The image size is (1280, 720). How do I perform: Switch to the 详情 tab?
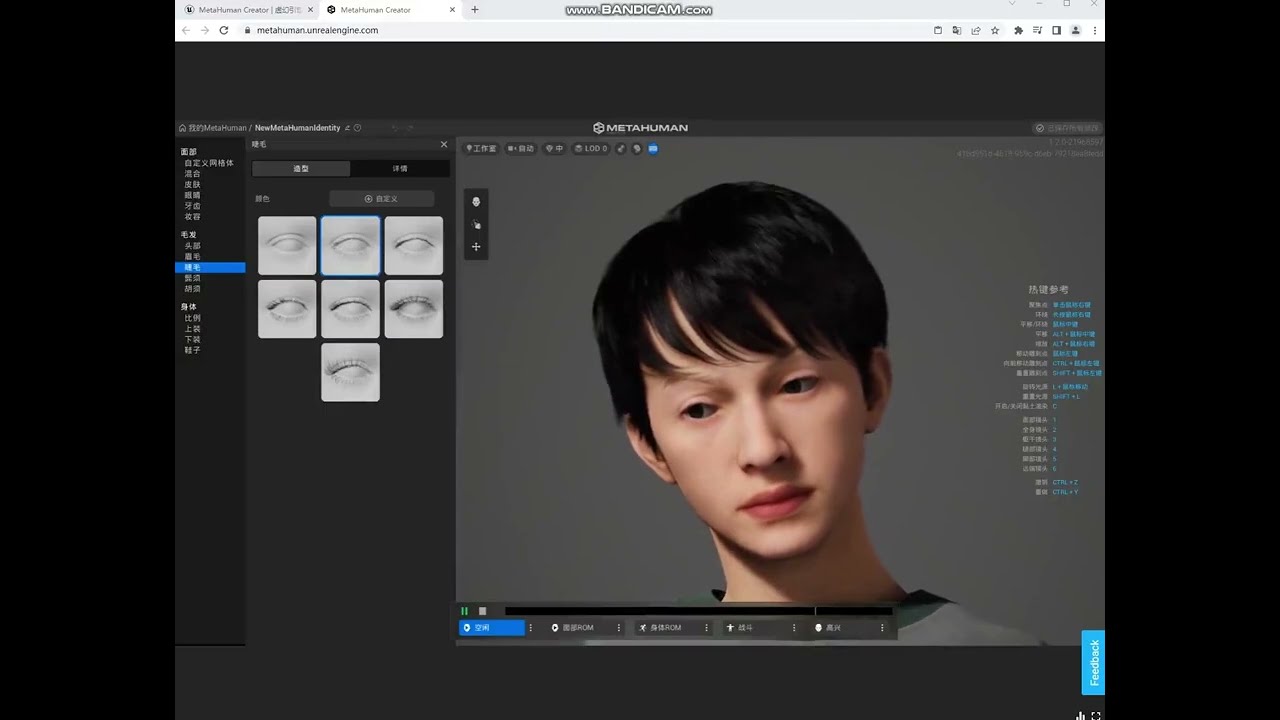pos(400,169)
